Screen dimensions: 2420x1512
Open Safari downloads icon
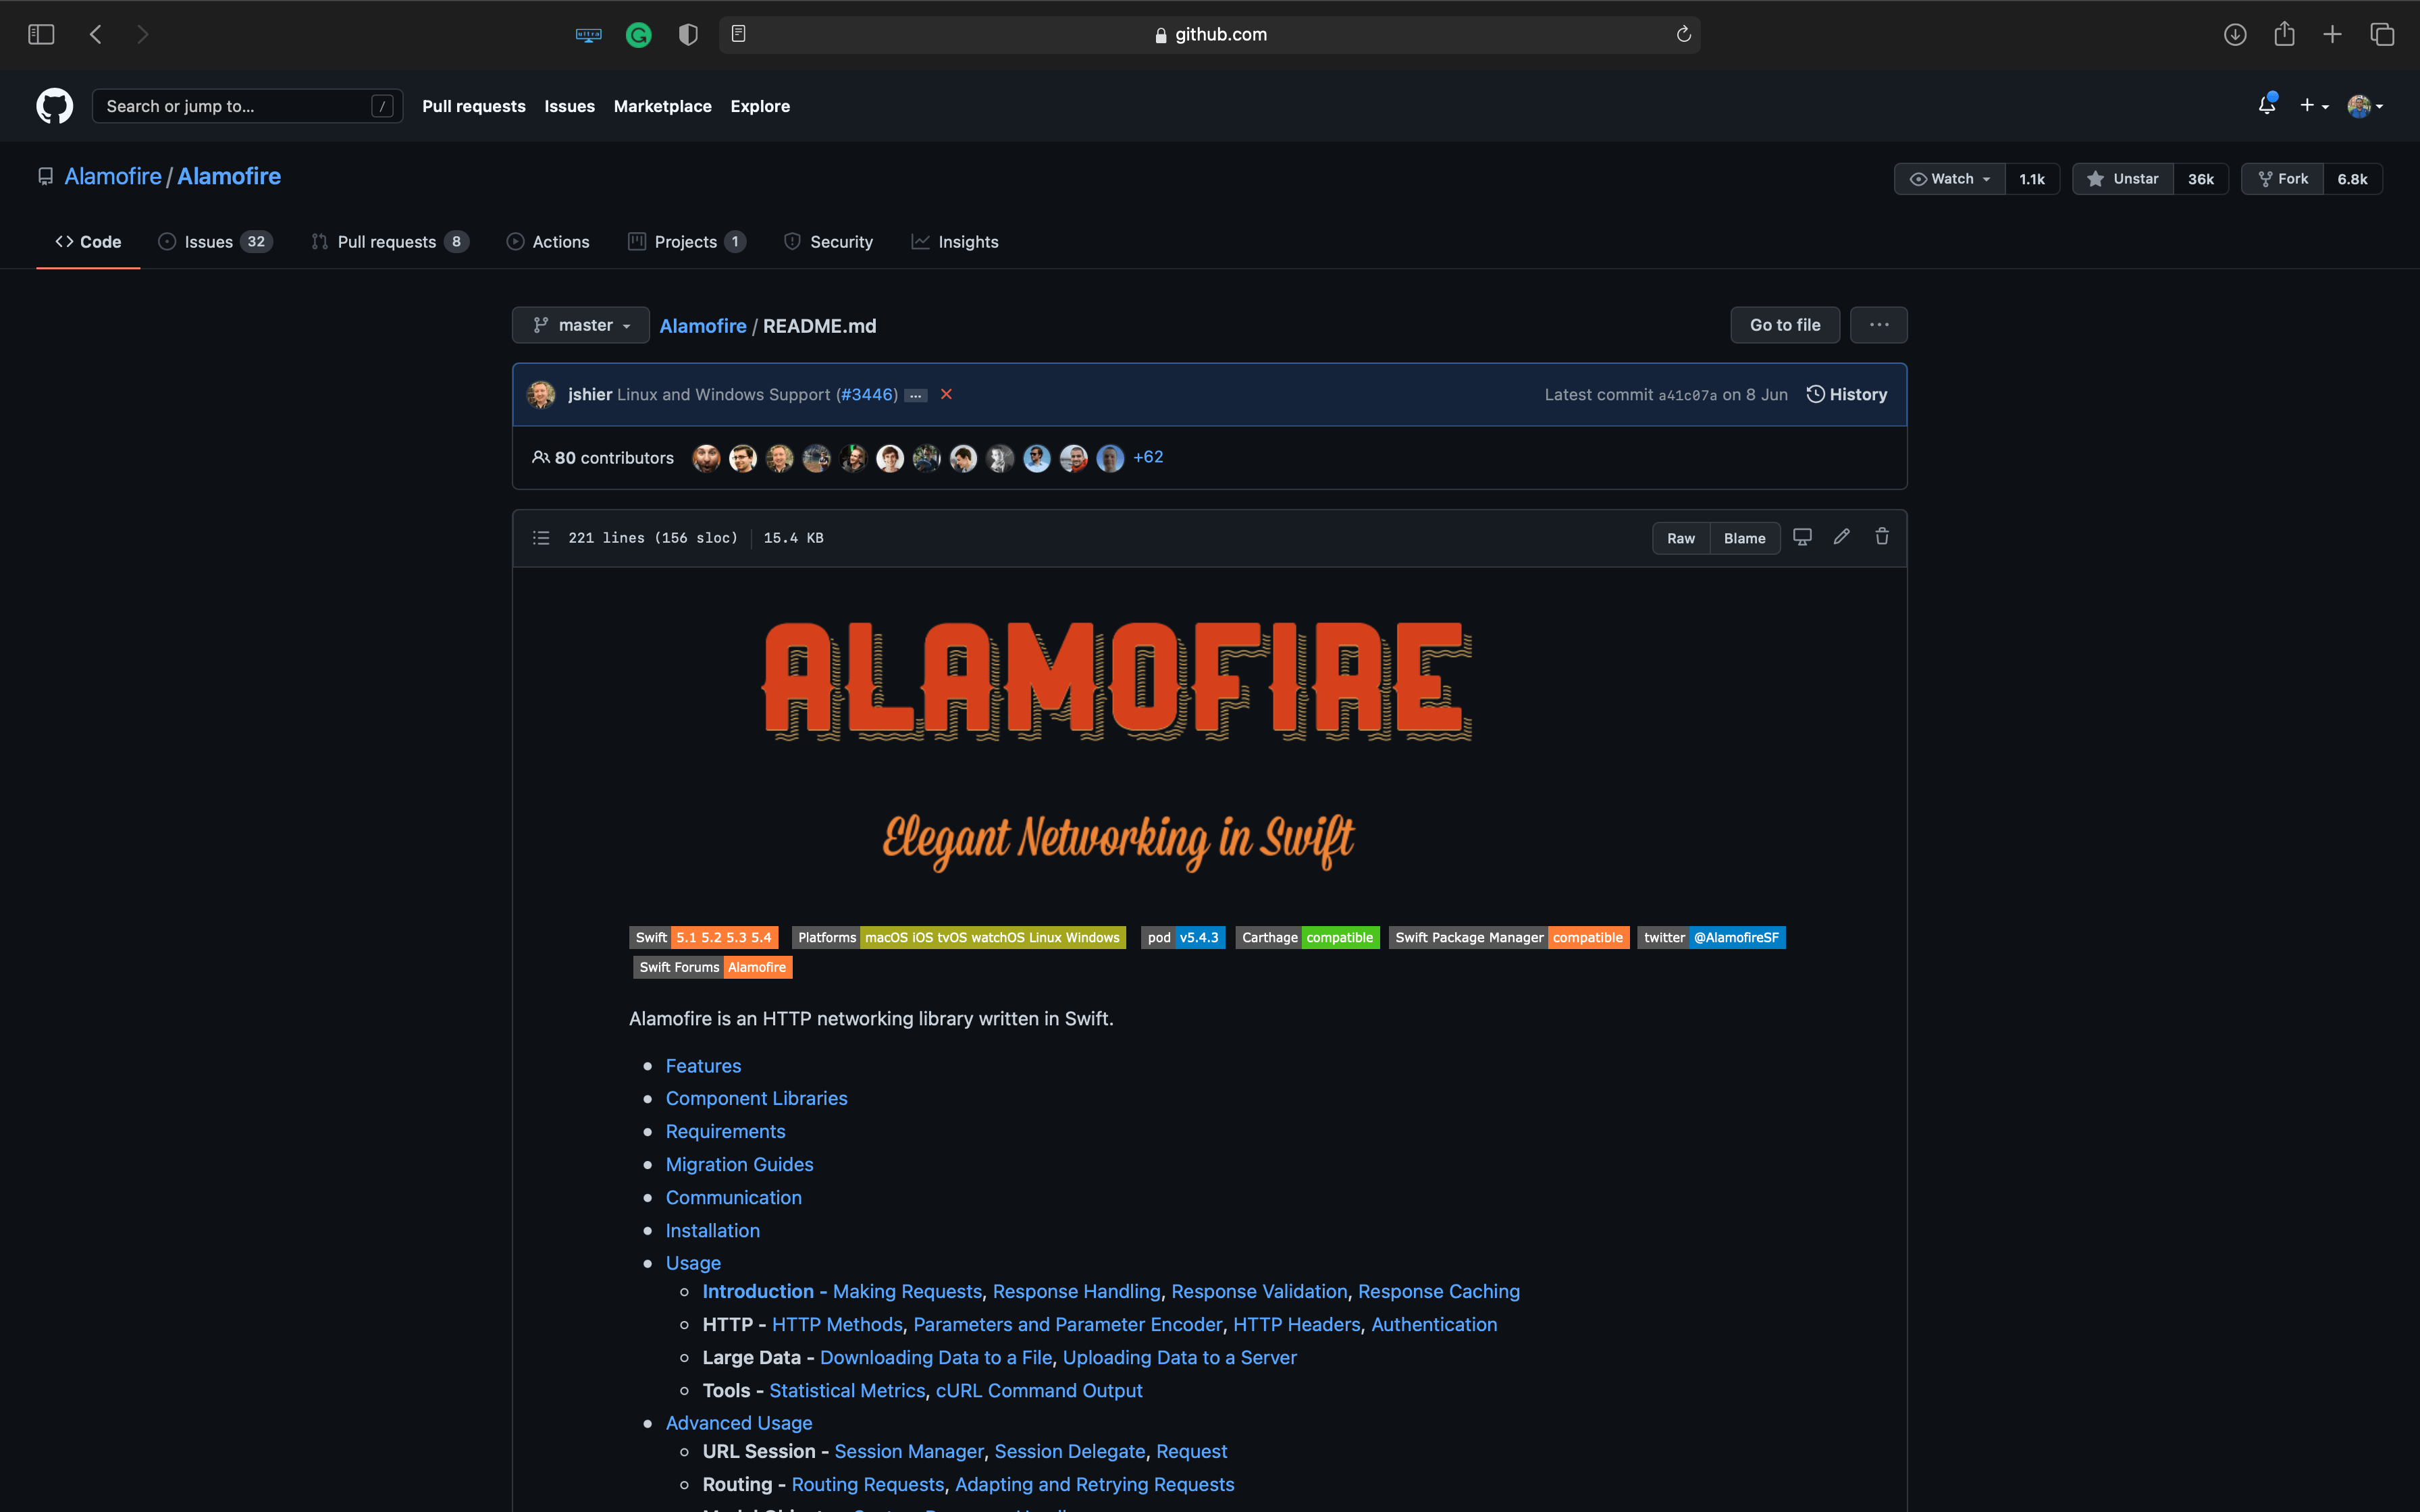click(2235, 34)
